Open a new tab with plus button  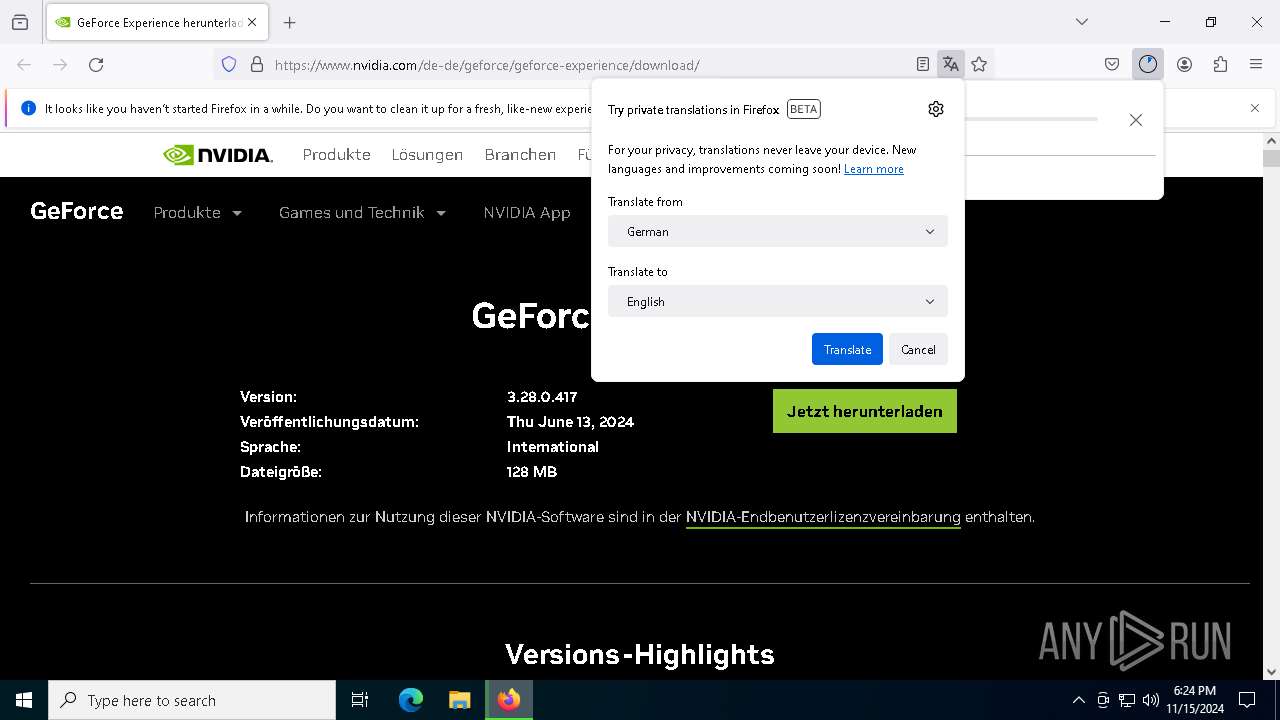289,22
